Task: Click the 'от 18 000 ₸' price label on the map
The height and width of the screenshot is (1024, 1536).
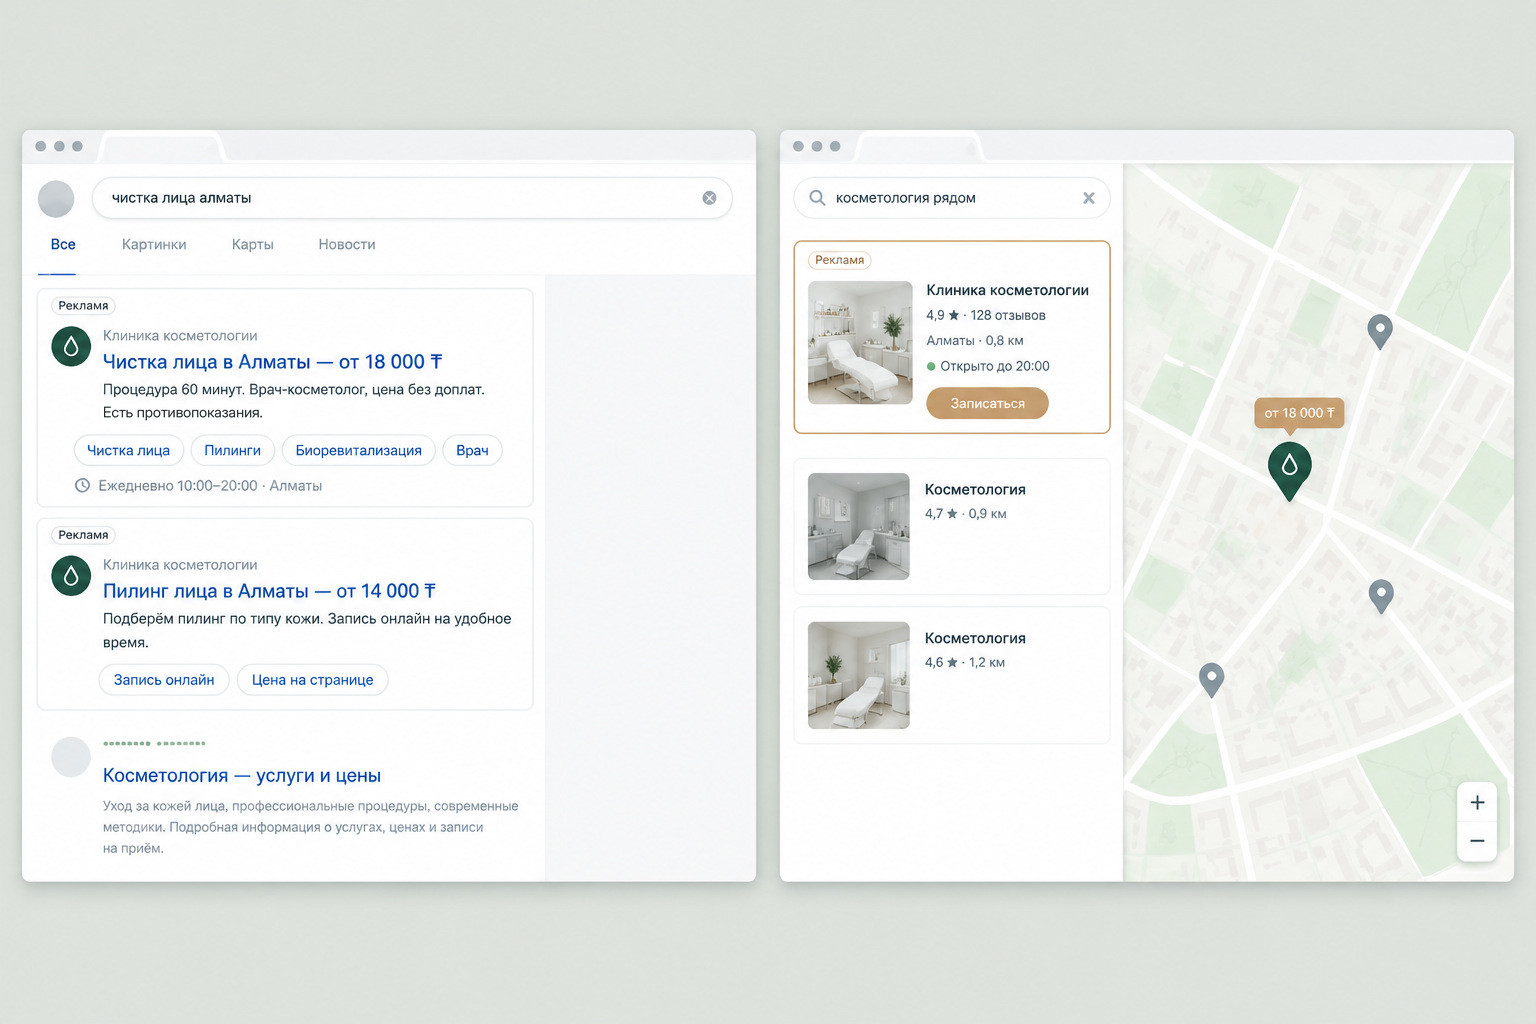Action: [1299, 413]
